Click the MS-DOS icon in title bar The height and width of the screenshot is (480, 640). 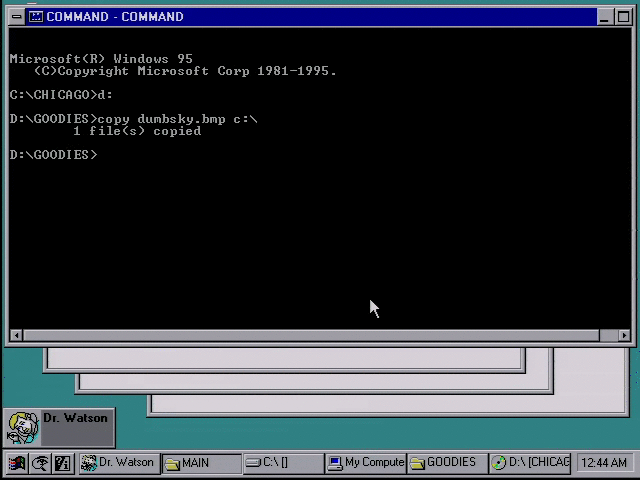pos(36,17)
